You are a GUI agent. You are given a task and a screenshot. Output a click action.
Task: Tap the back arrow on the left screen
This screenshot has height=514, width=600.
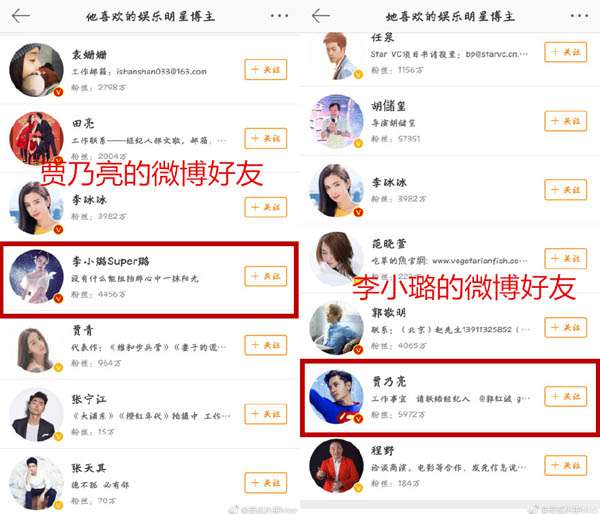coord(21,16)
